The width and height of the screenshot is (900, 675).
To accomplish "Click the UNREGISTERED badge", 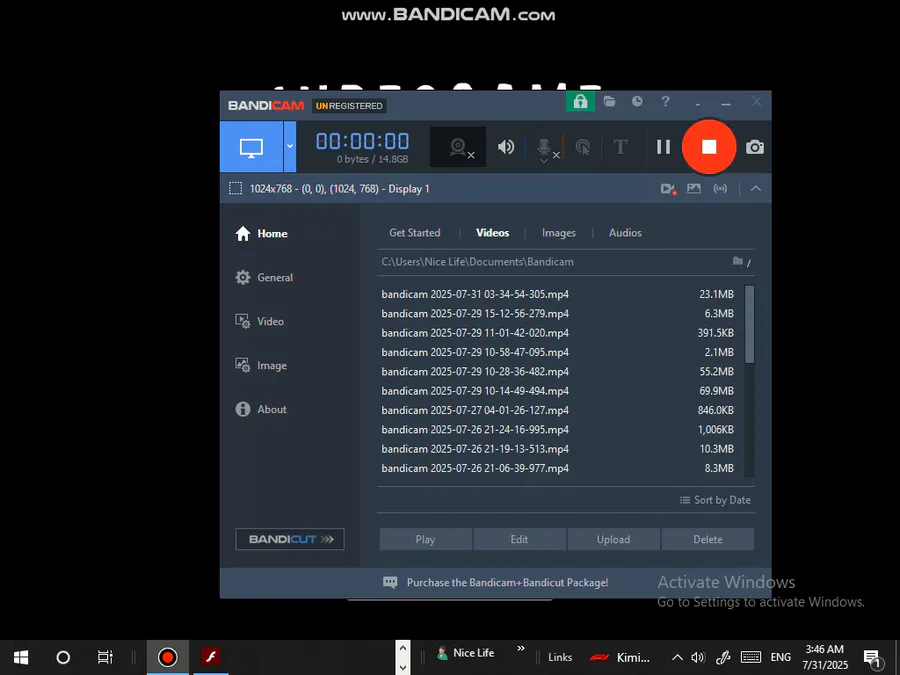I will coord(349,106).
